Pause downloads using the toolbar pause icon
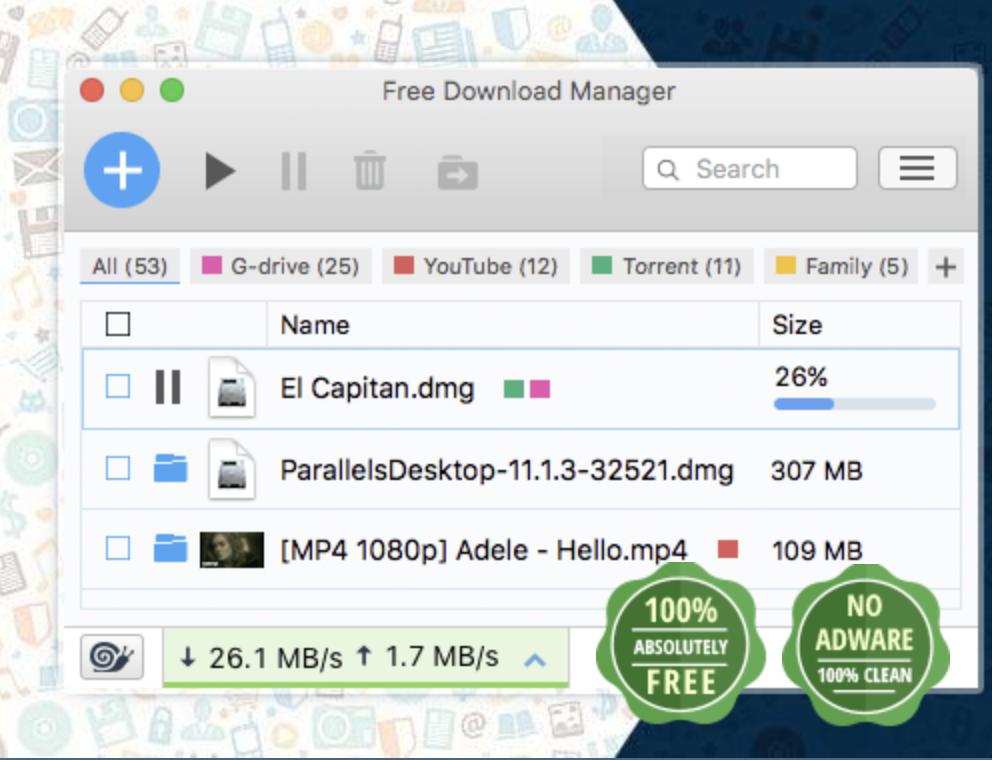The image size is (992, 760). pos(294,171)
